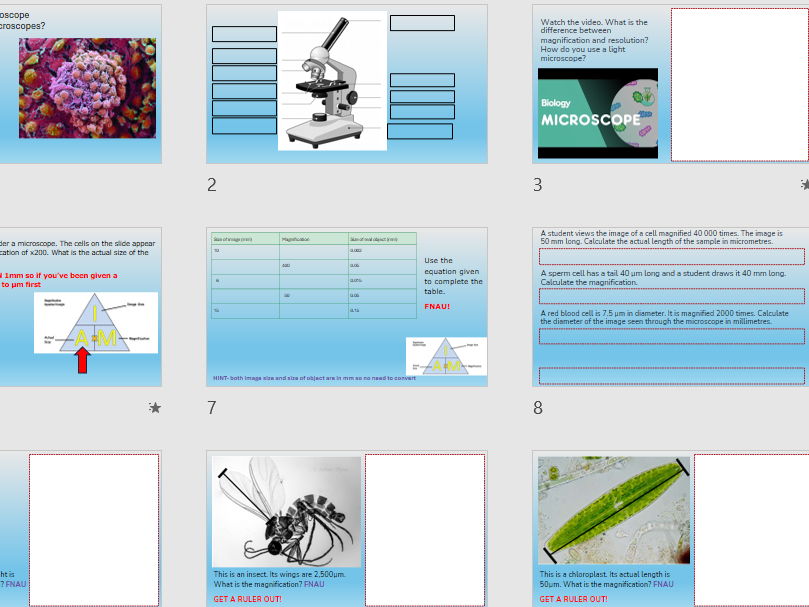Select slide 7 by its slide number
Screen dimensions: 809x607
click(x=211, y=409)
